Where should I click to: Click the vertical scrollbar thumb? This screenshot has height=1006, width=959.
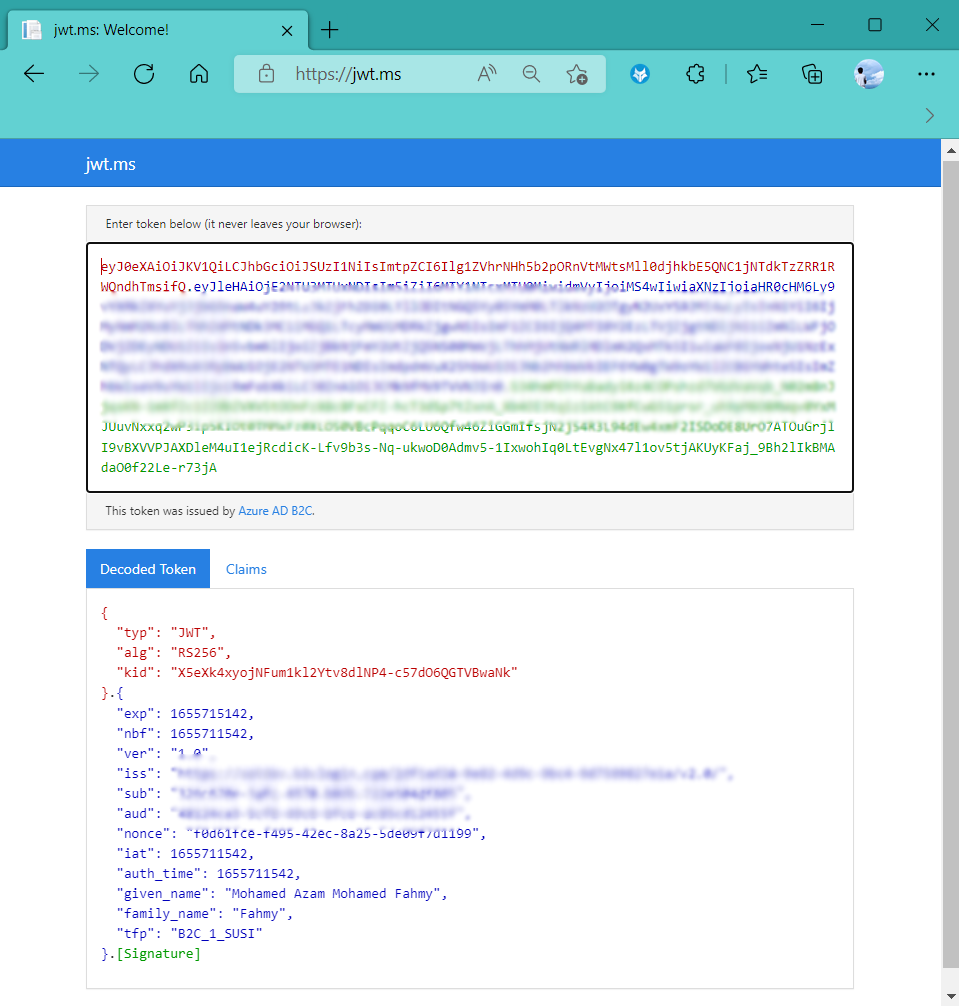pyautogui.click(x=951, y=563)
